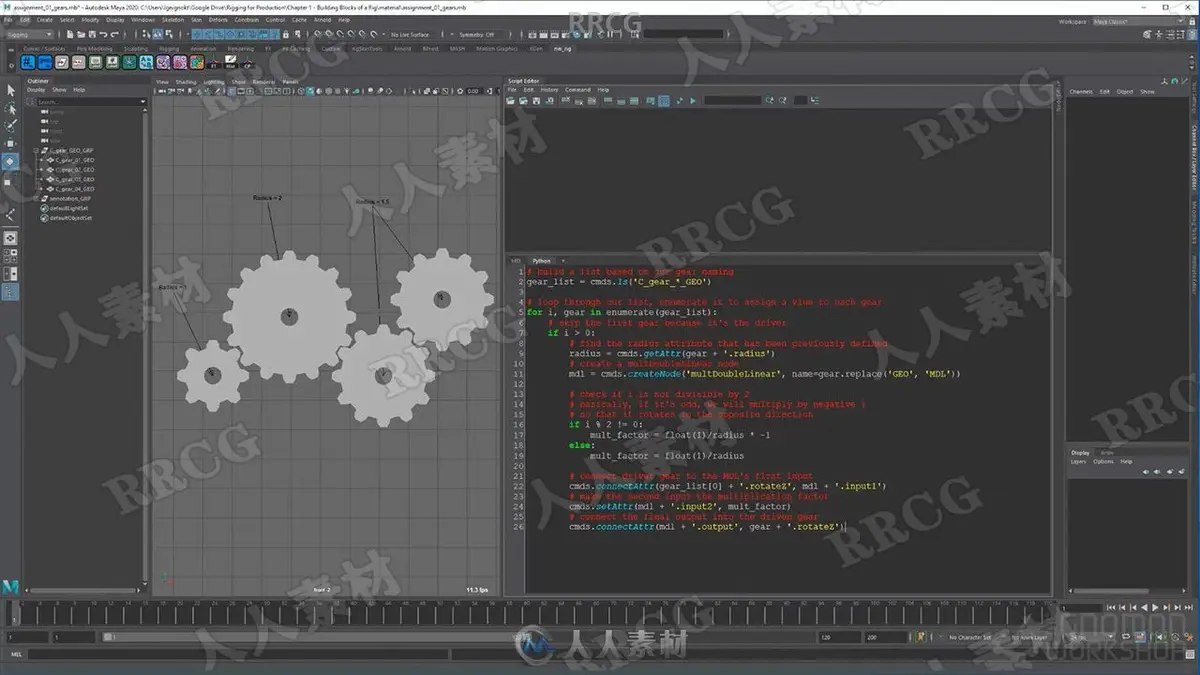Click the time slider ruler
This screenshot has width=1200, height=675.
click(530, 613)
